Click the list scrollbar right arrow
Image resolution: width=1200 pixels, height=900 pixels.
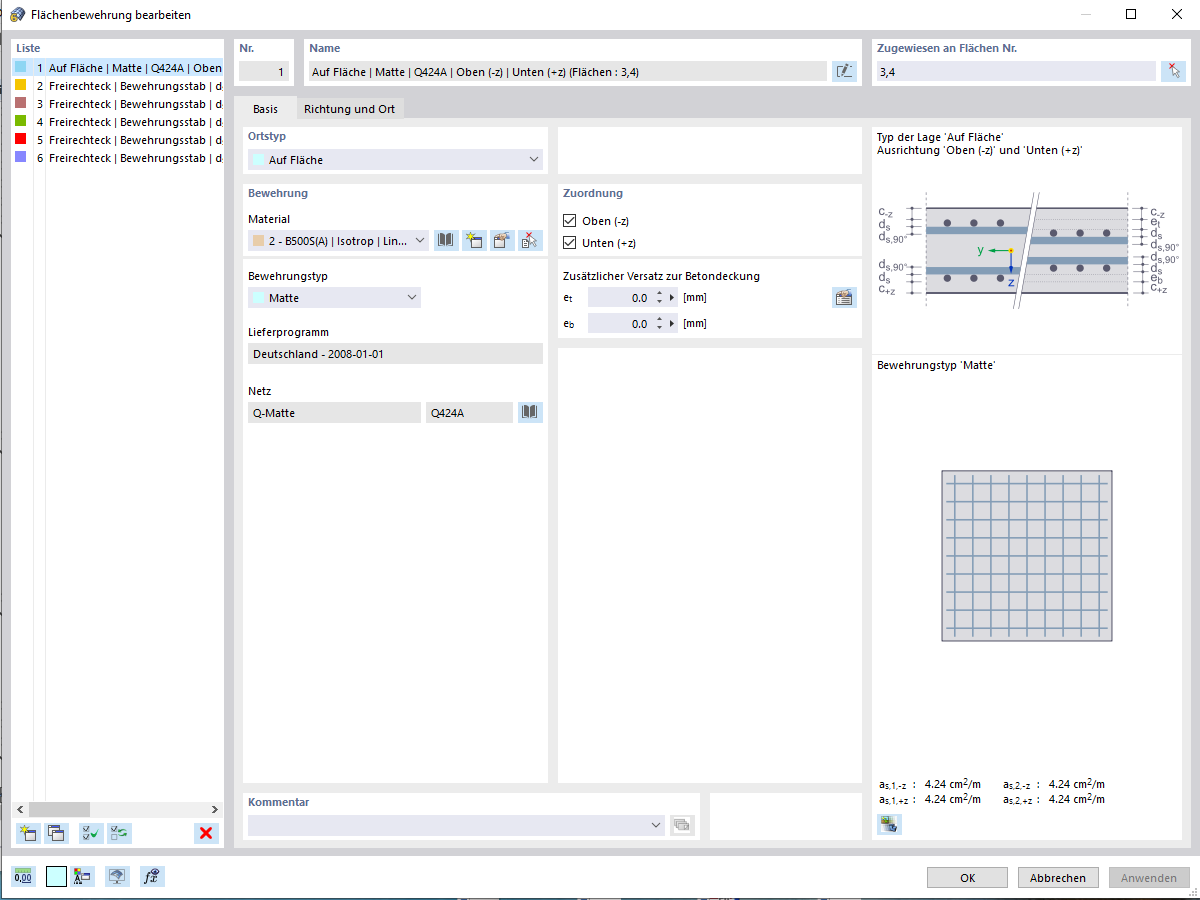214,809
